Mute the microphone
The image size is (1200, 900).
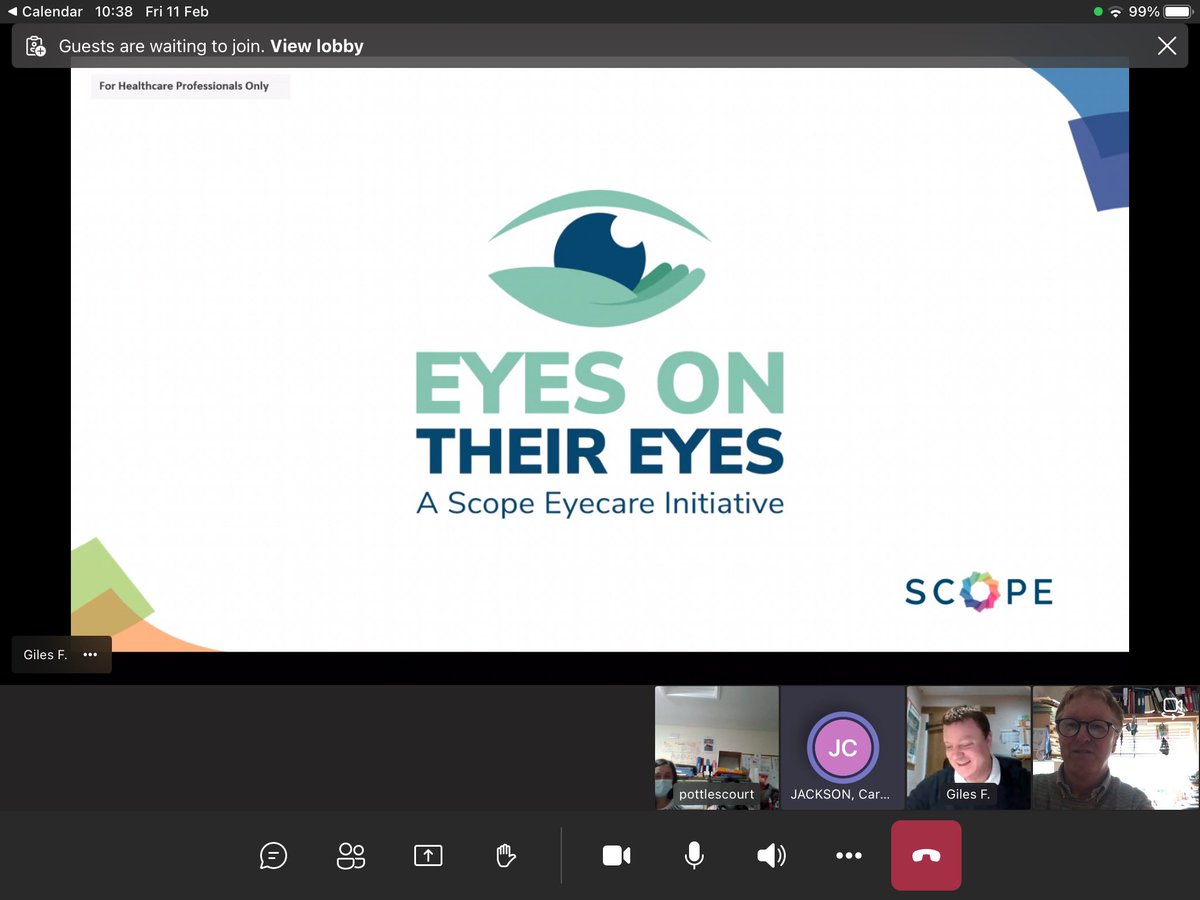[693, 855]
